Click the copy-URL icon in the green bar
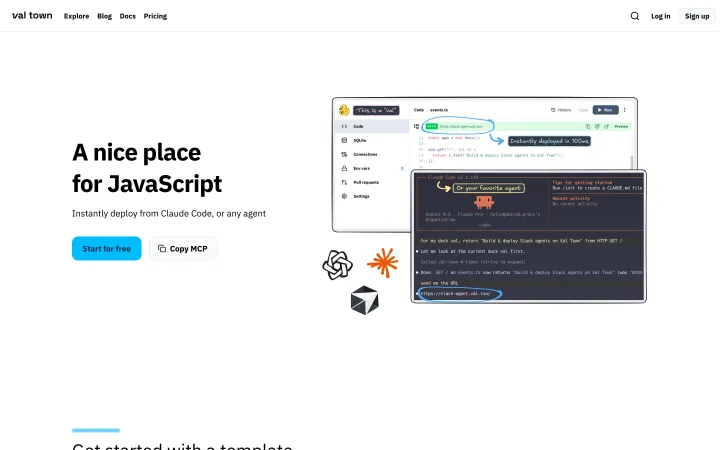 588,126
